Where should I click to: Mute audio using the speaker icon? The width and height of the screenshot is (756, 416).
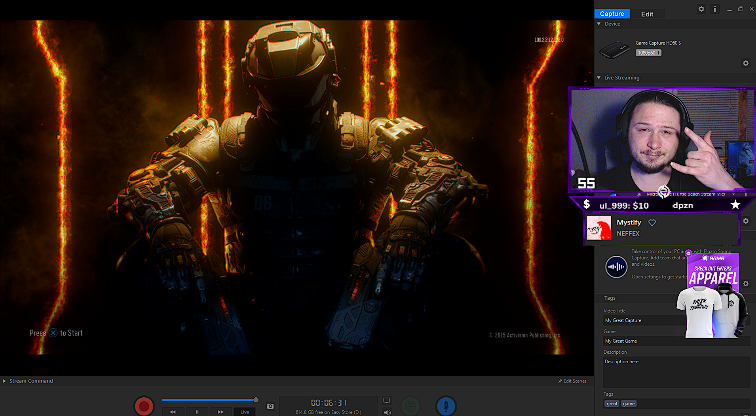click(x=387, y=412)
